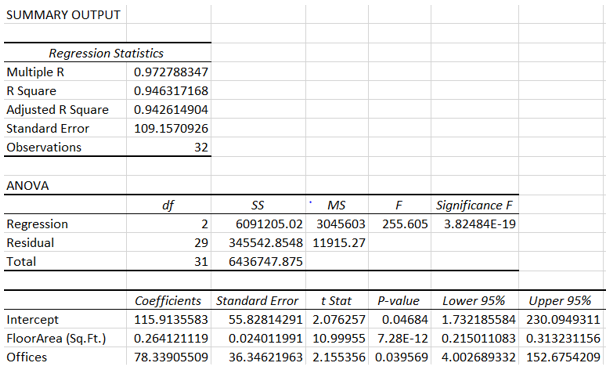The height and width of the screenshot is (365, 606).
Task: Select Offices Lower 95% value 4.002689332
Action: click(478, 357)
